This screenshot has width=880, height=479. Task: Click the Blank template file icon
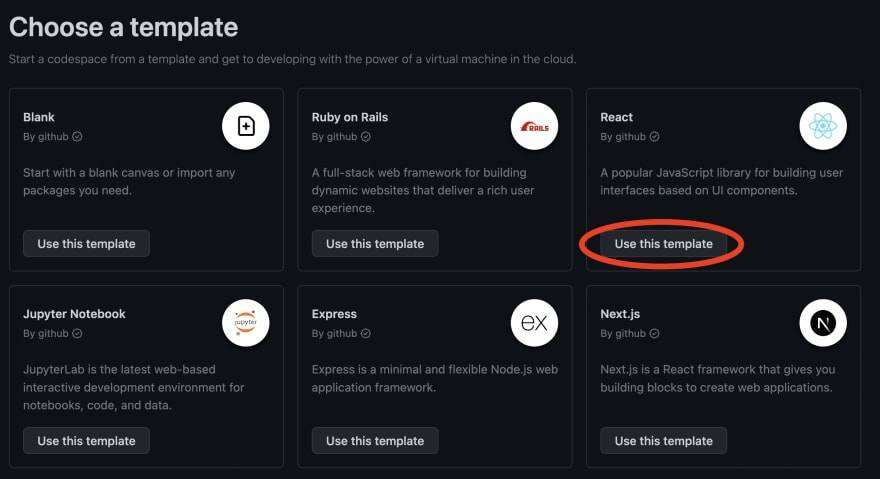coord(246,126)
